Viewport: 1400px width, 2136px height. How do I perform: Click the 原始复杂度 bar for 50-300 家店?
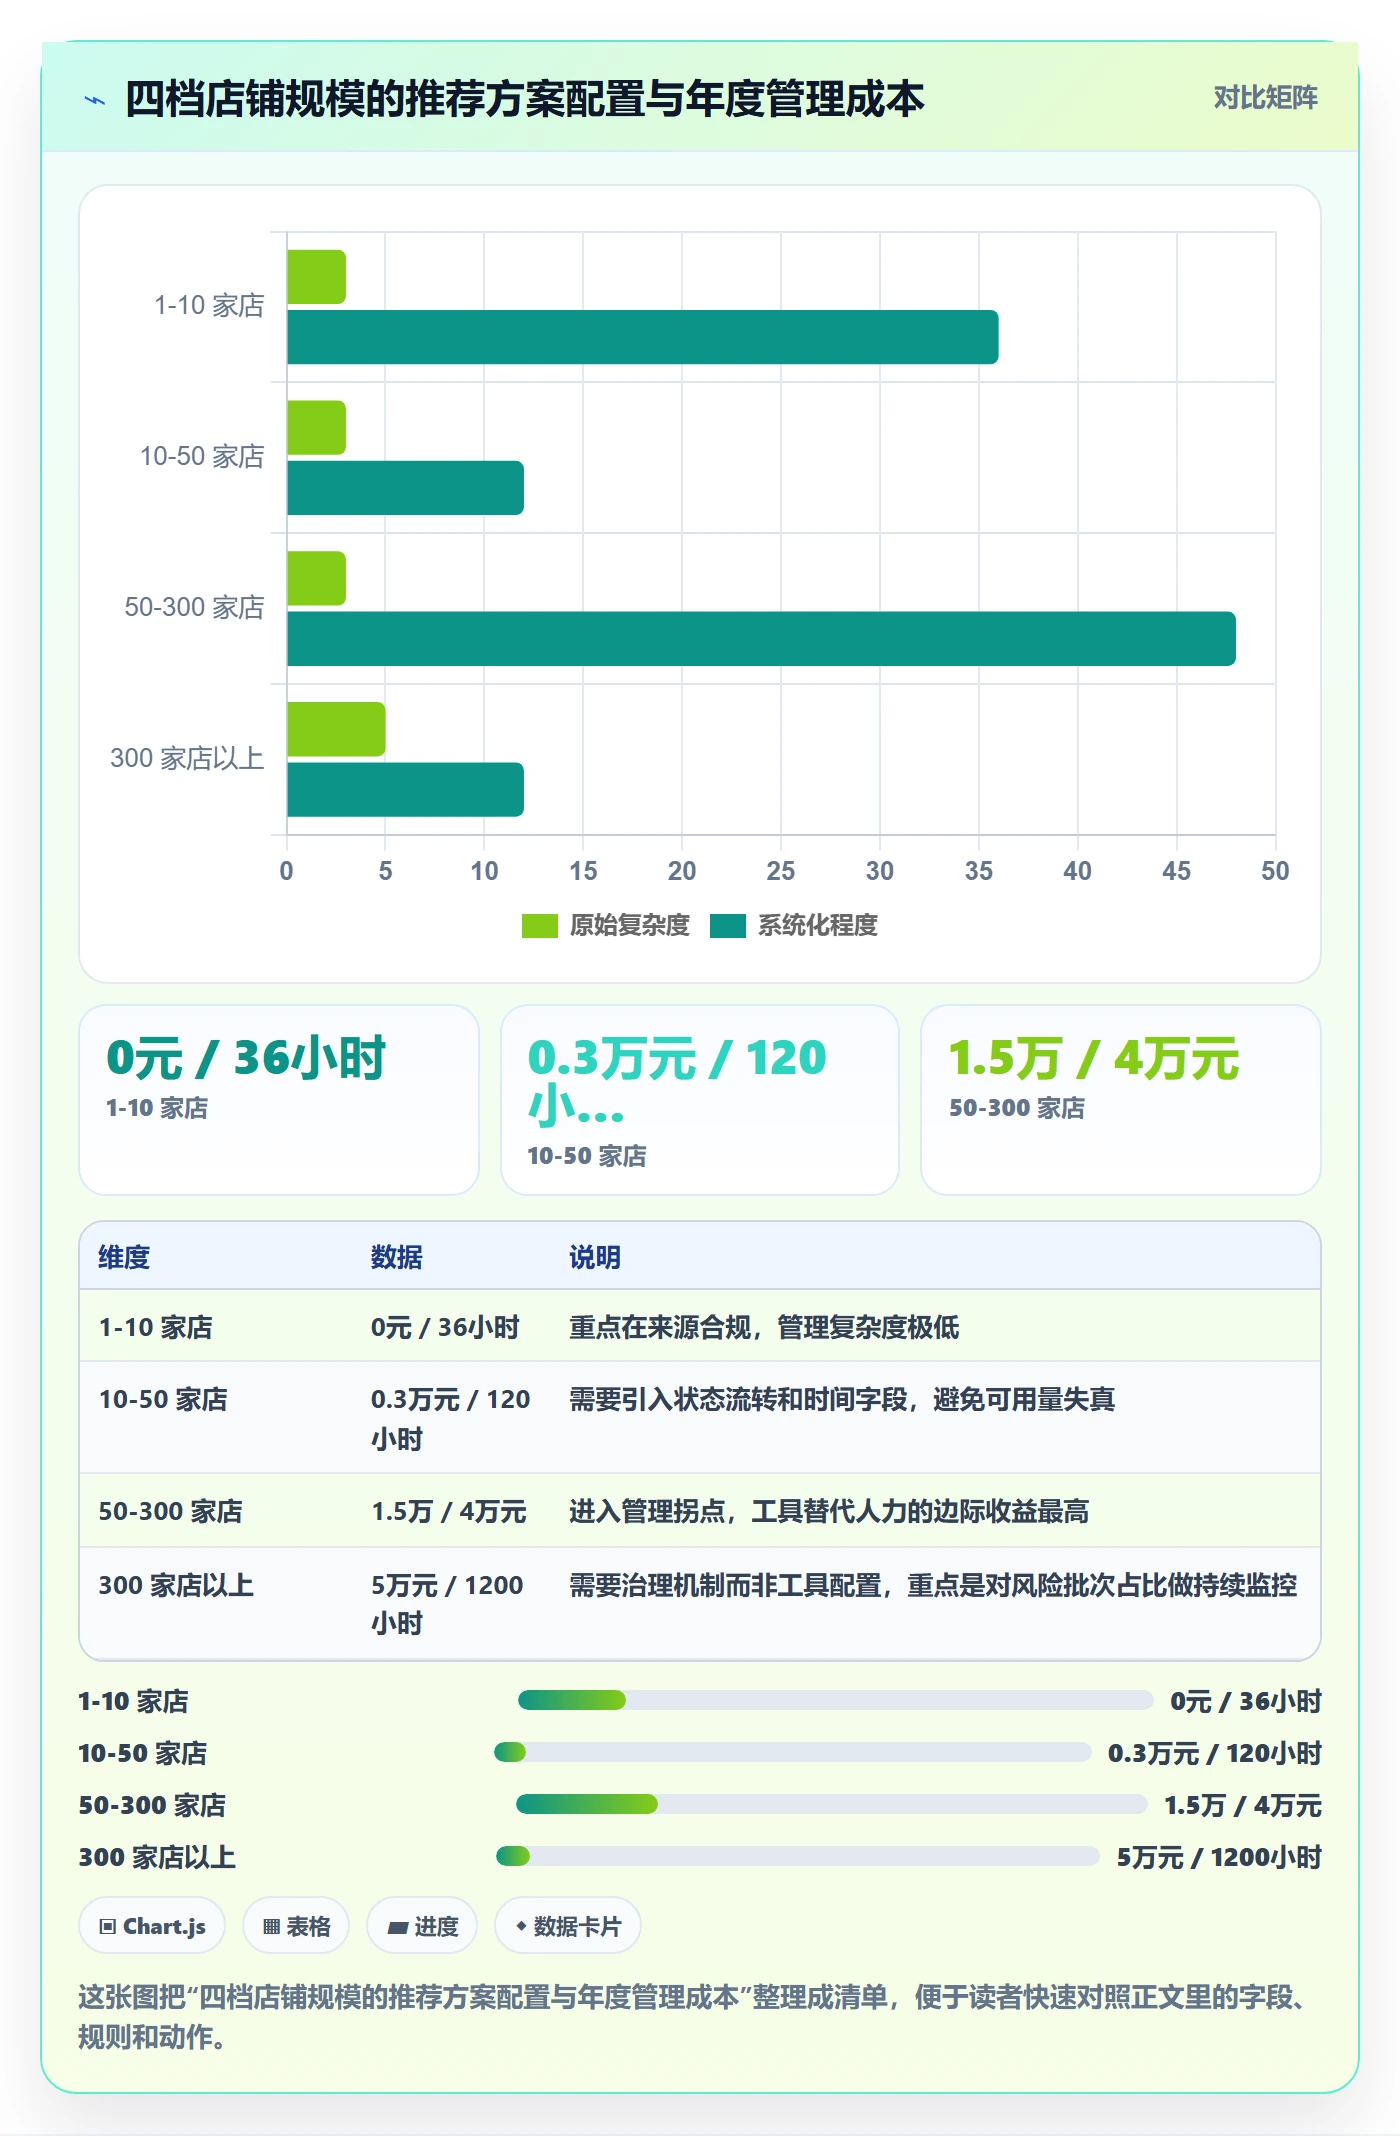316,578
